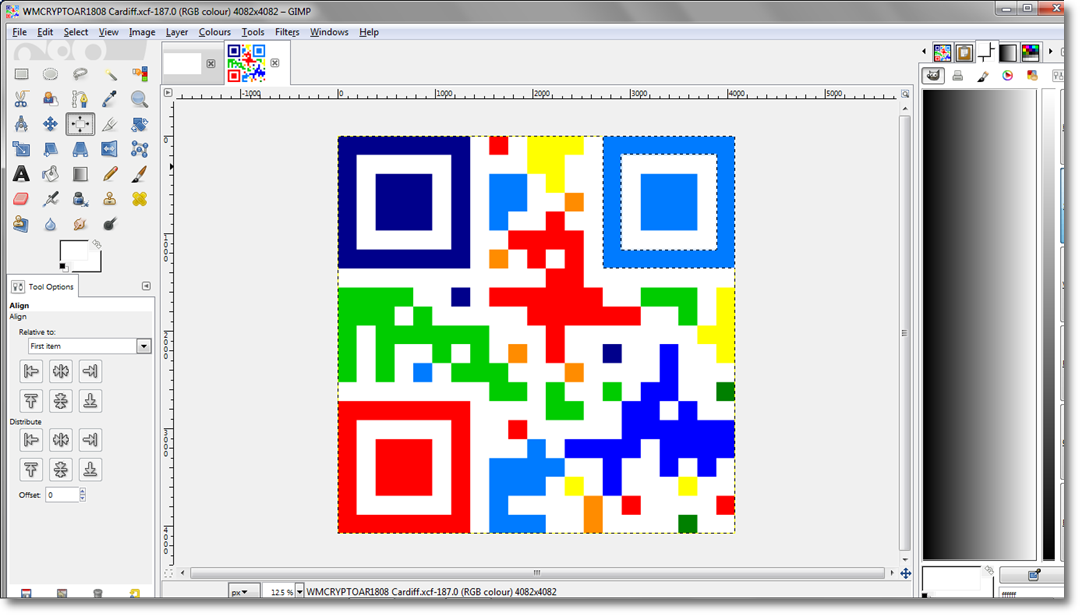Choose the Paths pen tool

point(80,99)
